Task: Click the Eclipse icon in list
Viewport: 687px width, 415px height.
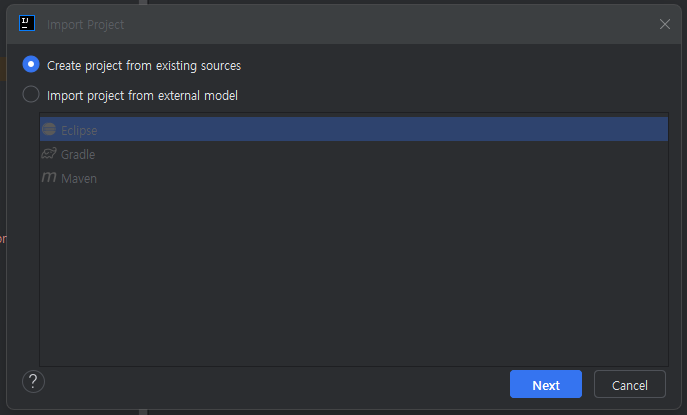Action: pos(49,129)
